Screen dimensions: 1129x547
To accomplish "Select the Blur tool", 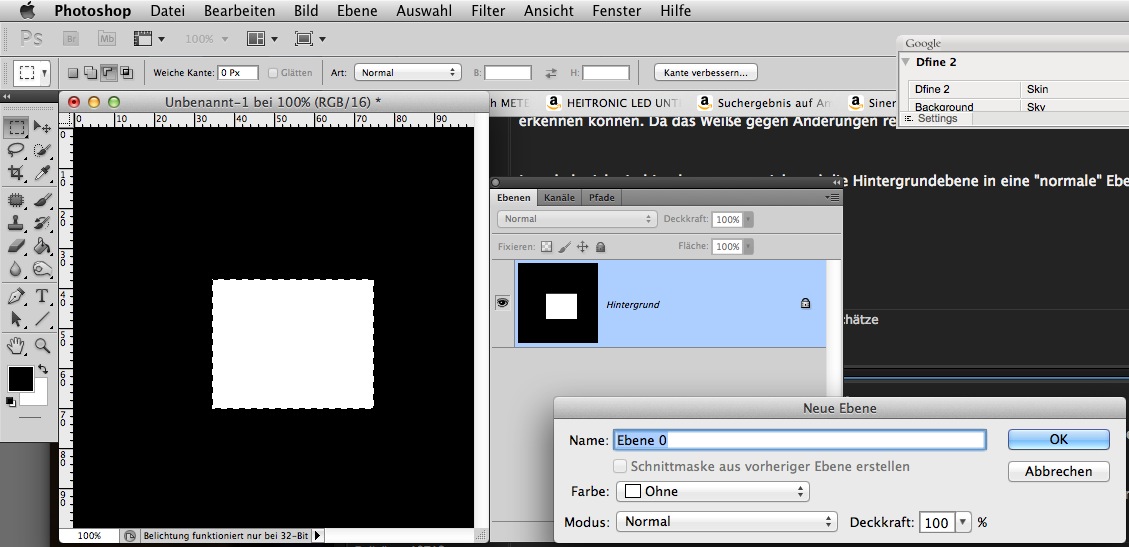I will (x=16, y=269).
